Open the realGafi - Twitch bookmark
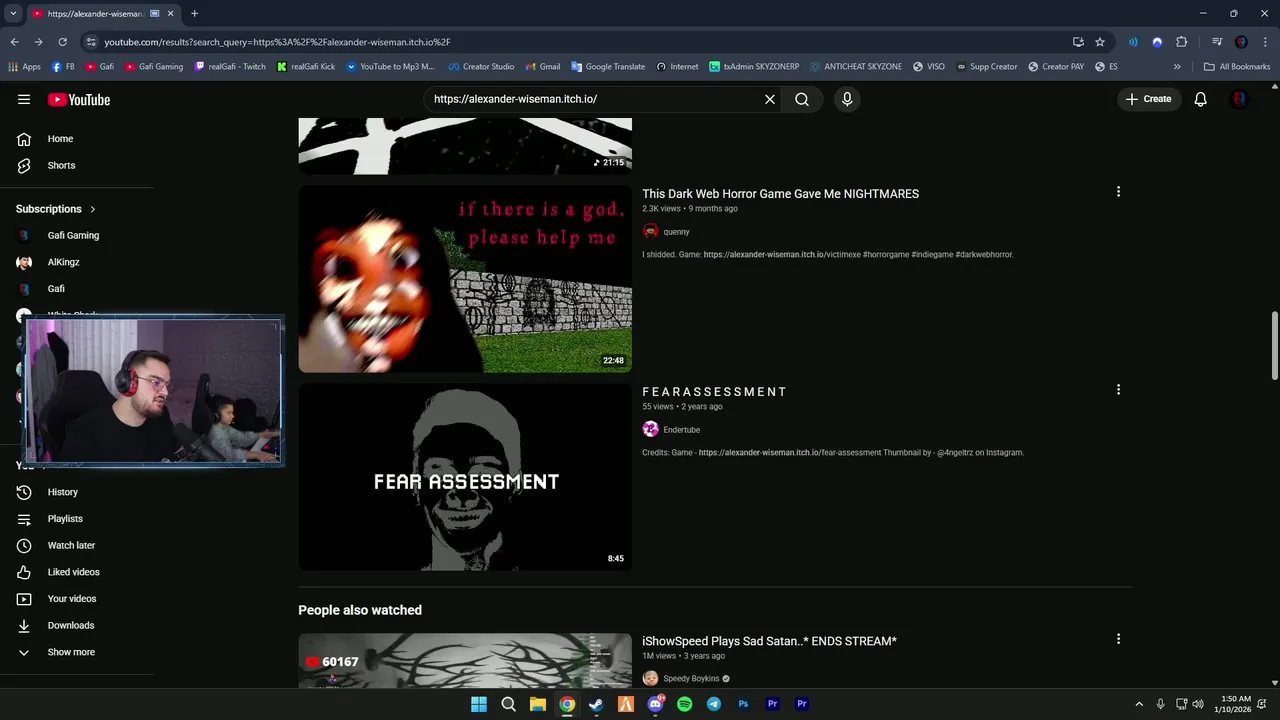1280x720 pixels. 230,67
